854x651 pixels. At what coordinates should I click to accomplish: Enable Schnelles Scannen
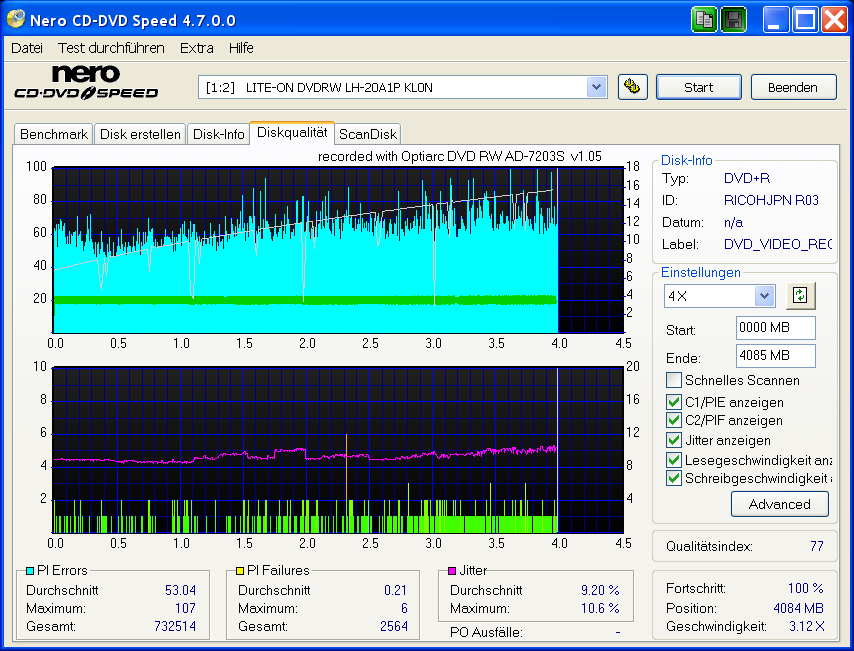(x=674, y=380)
